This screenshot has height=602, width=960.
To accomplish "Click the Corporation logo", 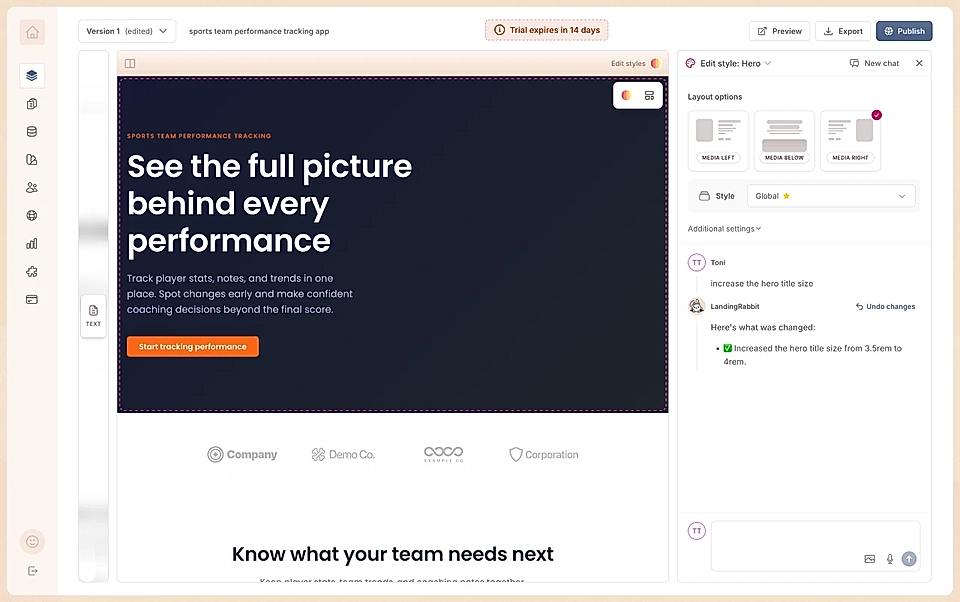I will pyautogui.click(x=544, y=454).
